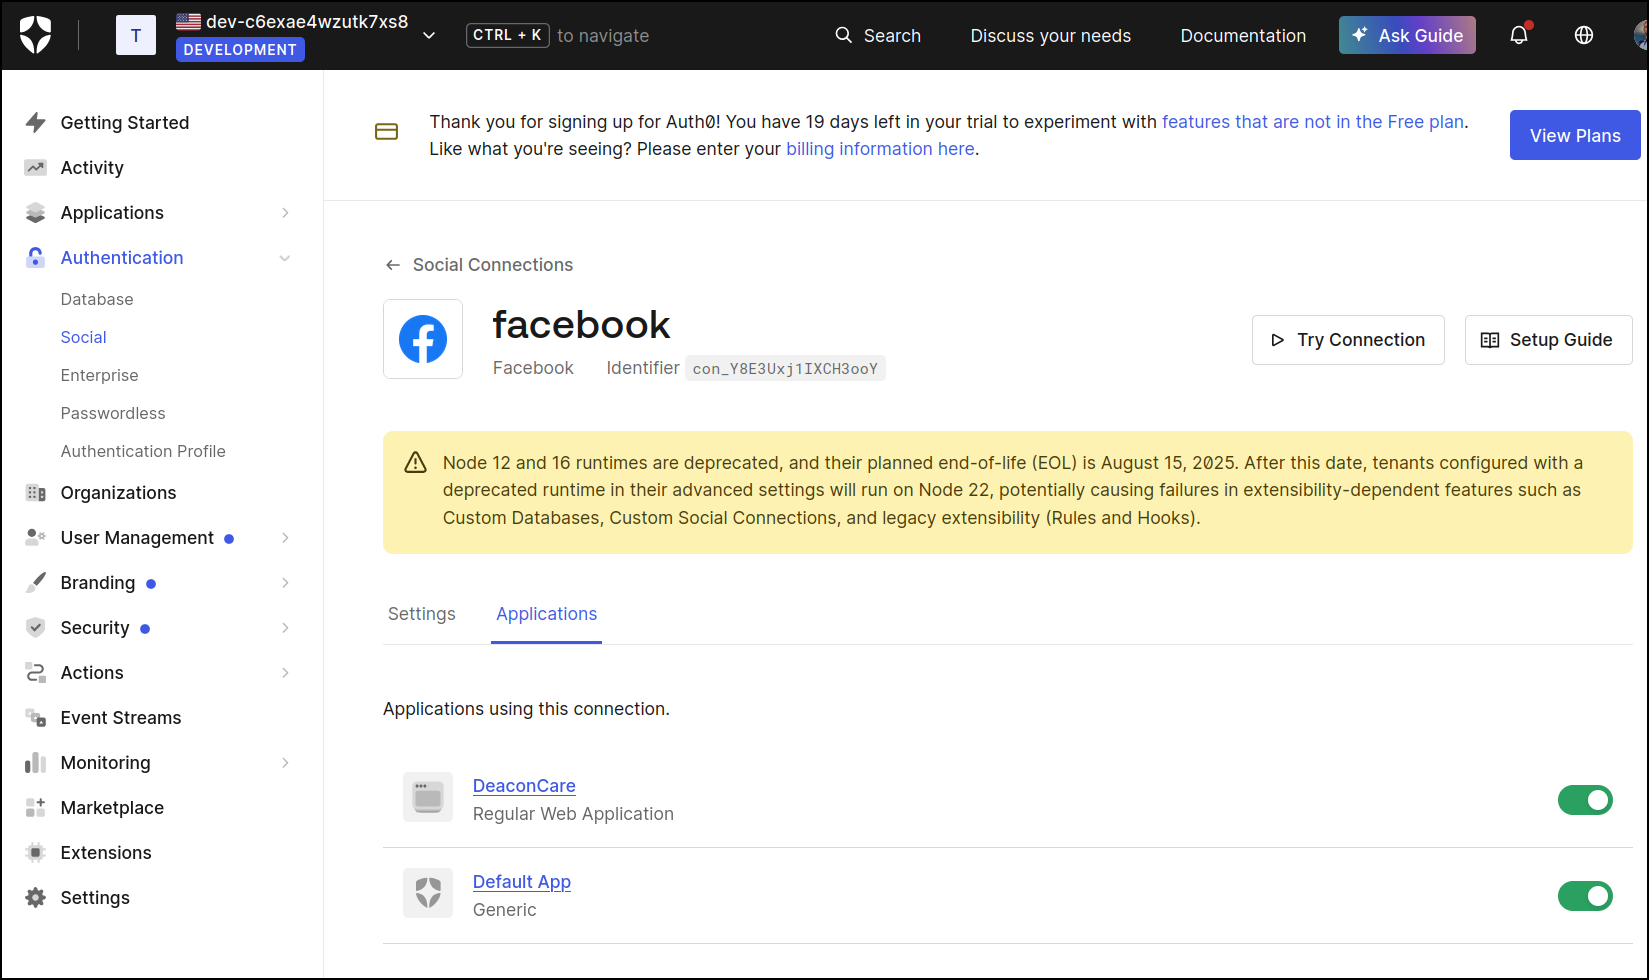The height and width of the screenshot is (980, 1649).
Task: Click the Extensions chip icon
Action: [36, 852]
